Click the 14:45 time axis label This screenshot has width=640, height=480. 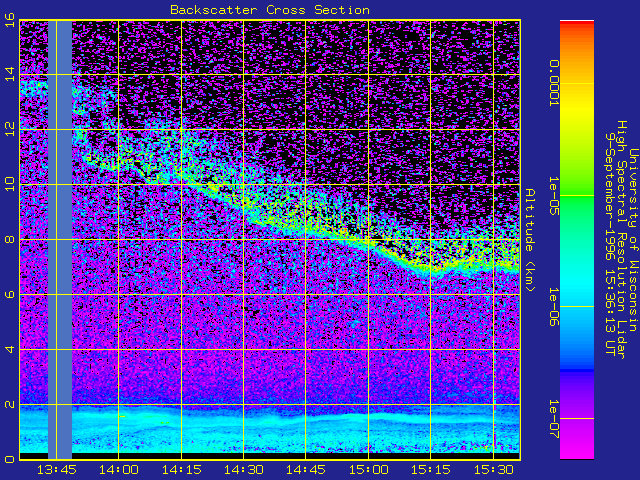pyautogui.click(x=306, y=470)
